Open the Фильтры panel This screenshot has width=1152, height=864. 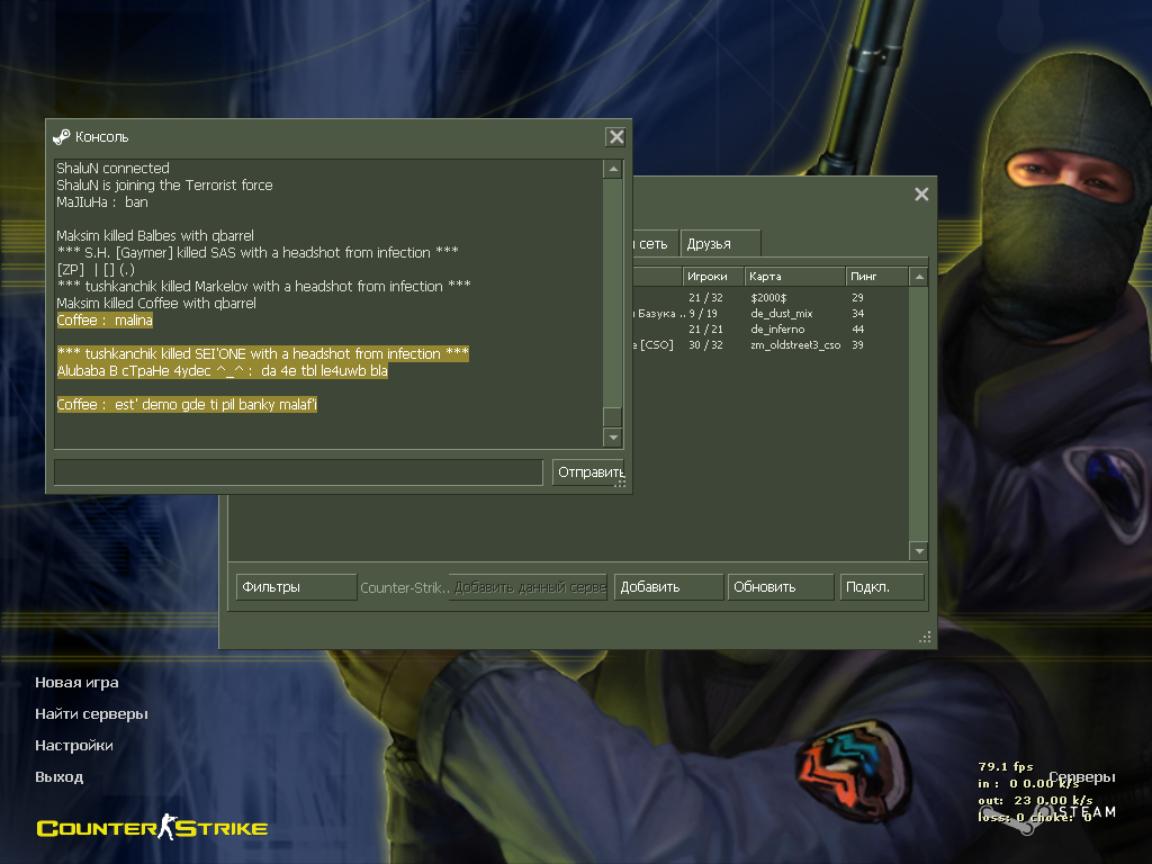(295, 587)
